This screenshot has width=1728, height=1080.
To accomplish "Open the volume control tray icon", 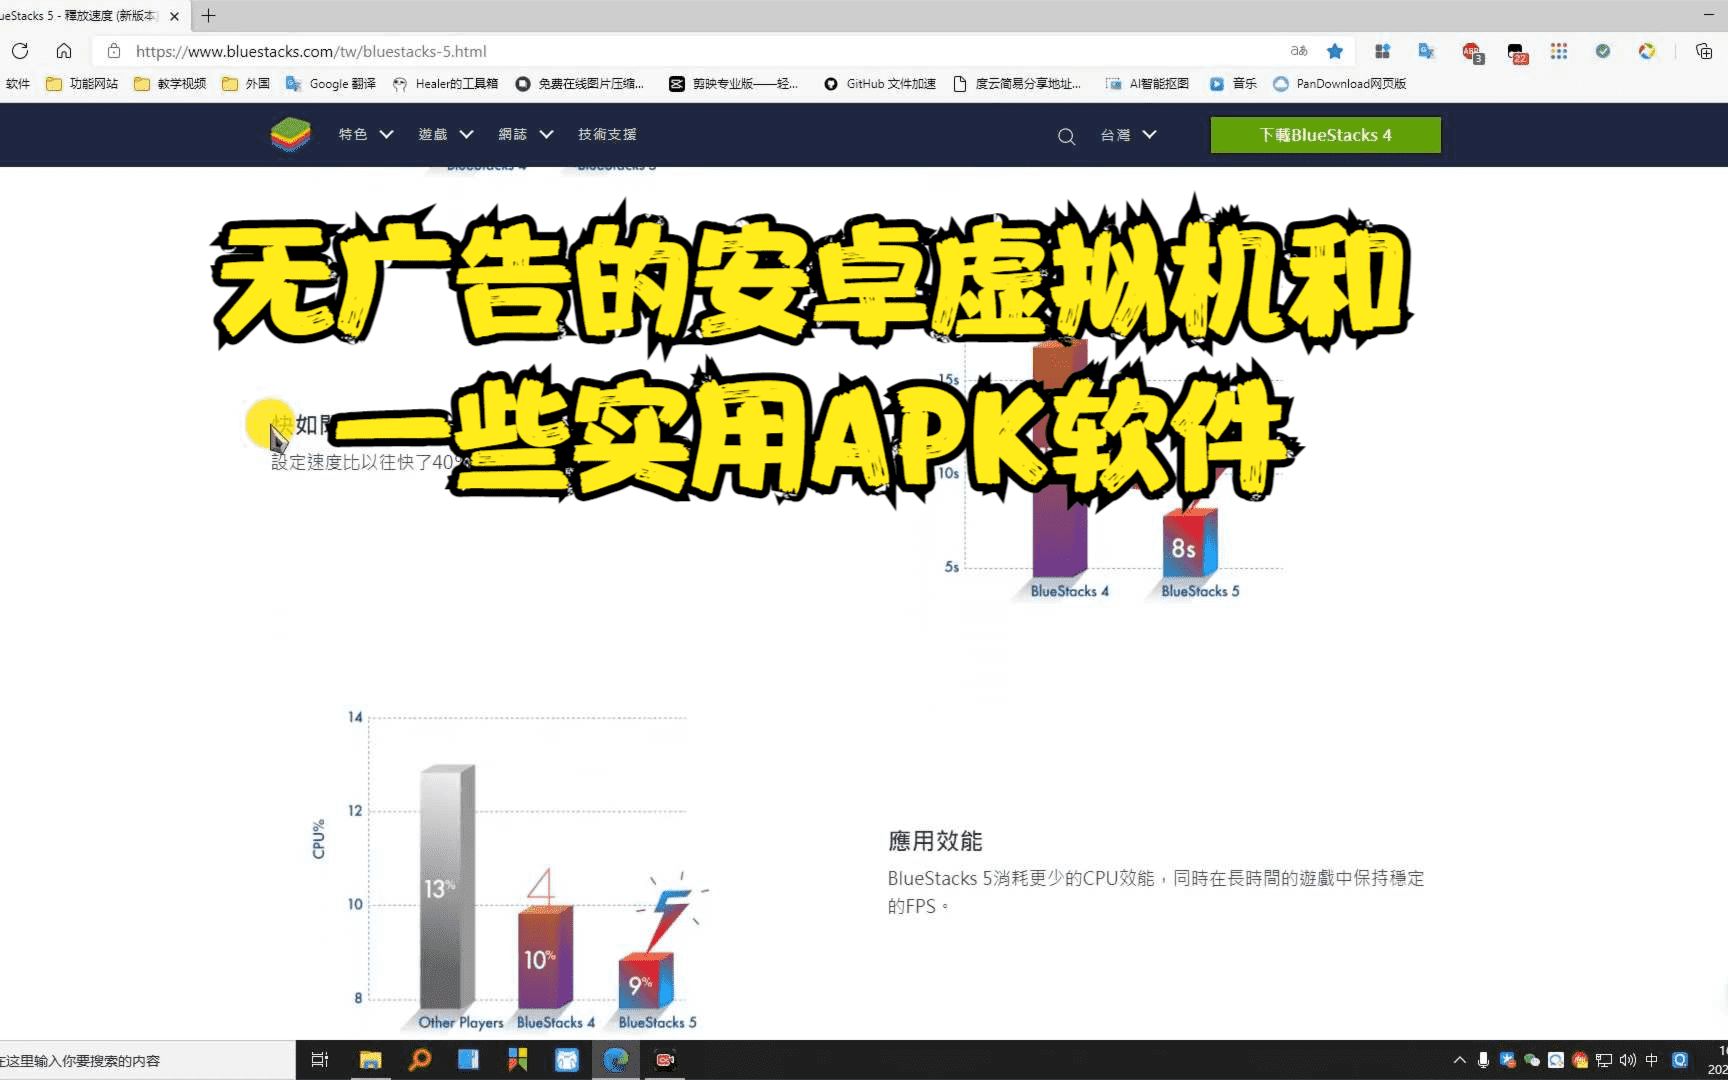I will coord(1628,1060).
